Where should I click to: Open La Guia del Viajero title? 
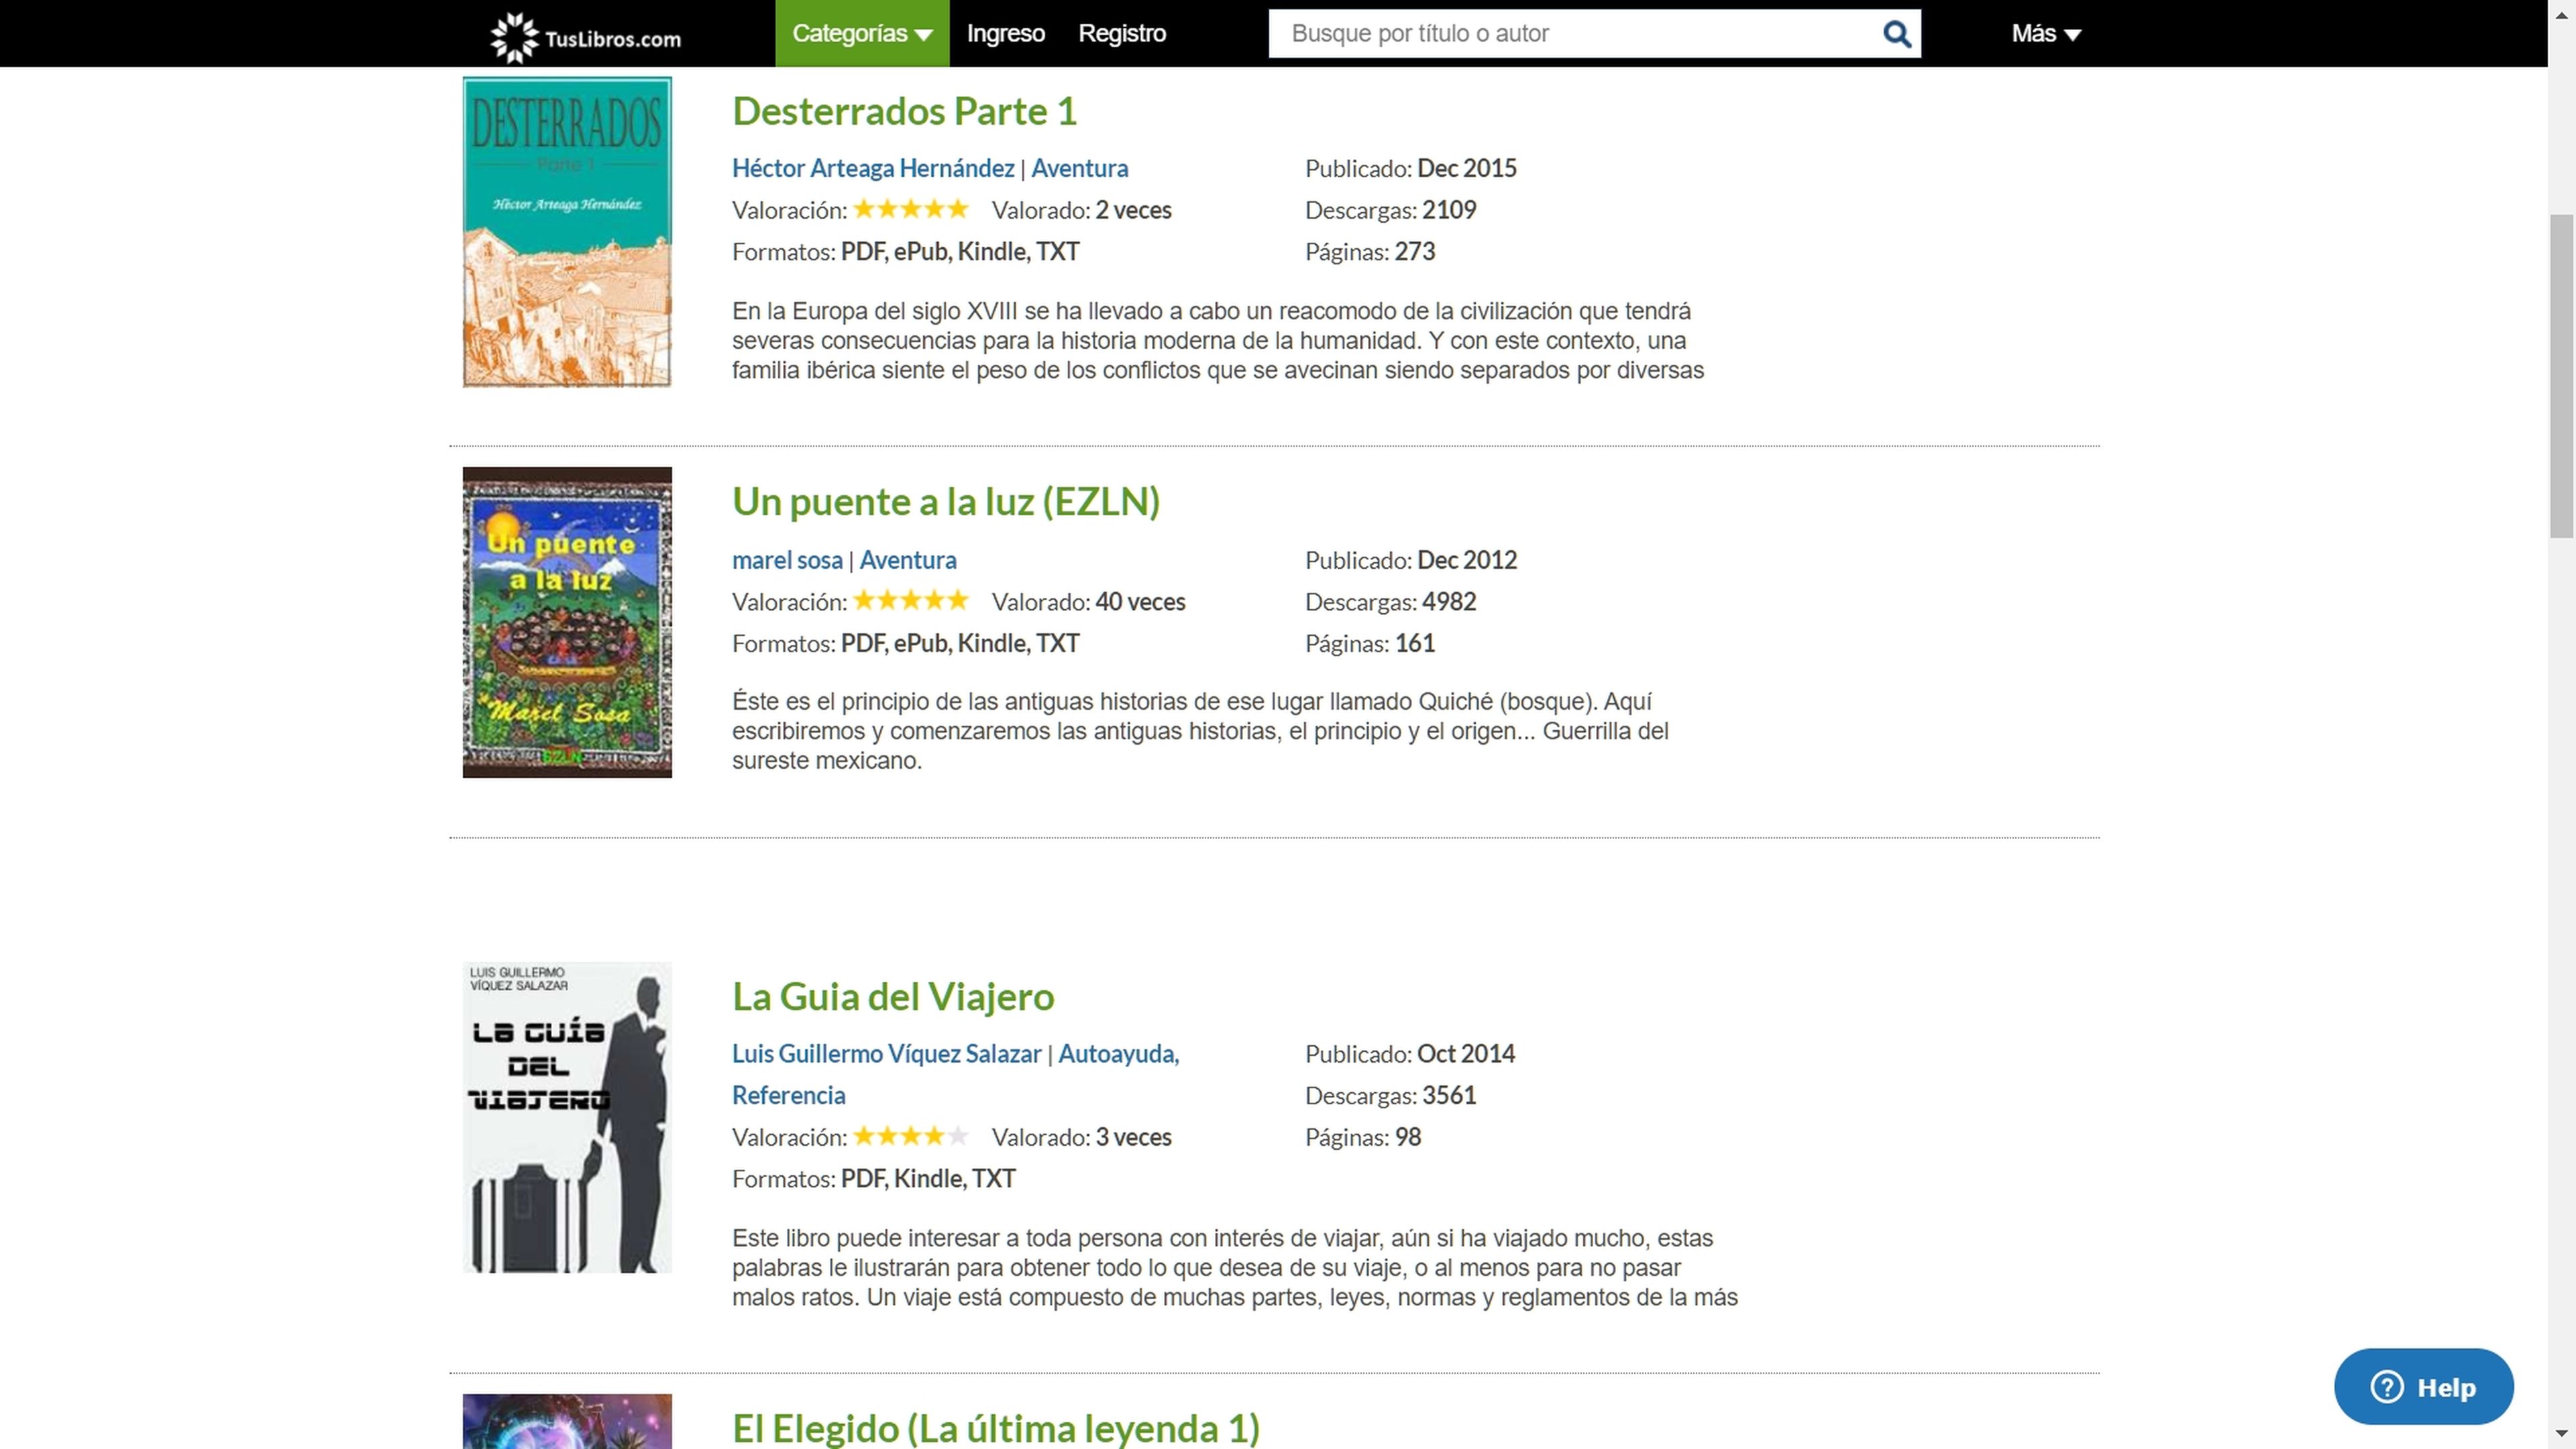(893, 997)
